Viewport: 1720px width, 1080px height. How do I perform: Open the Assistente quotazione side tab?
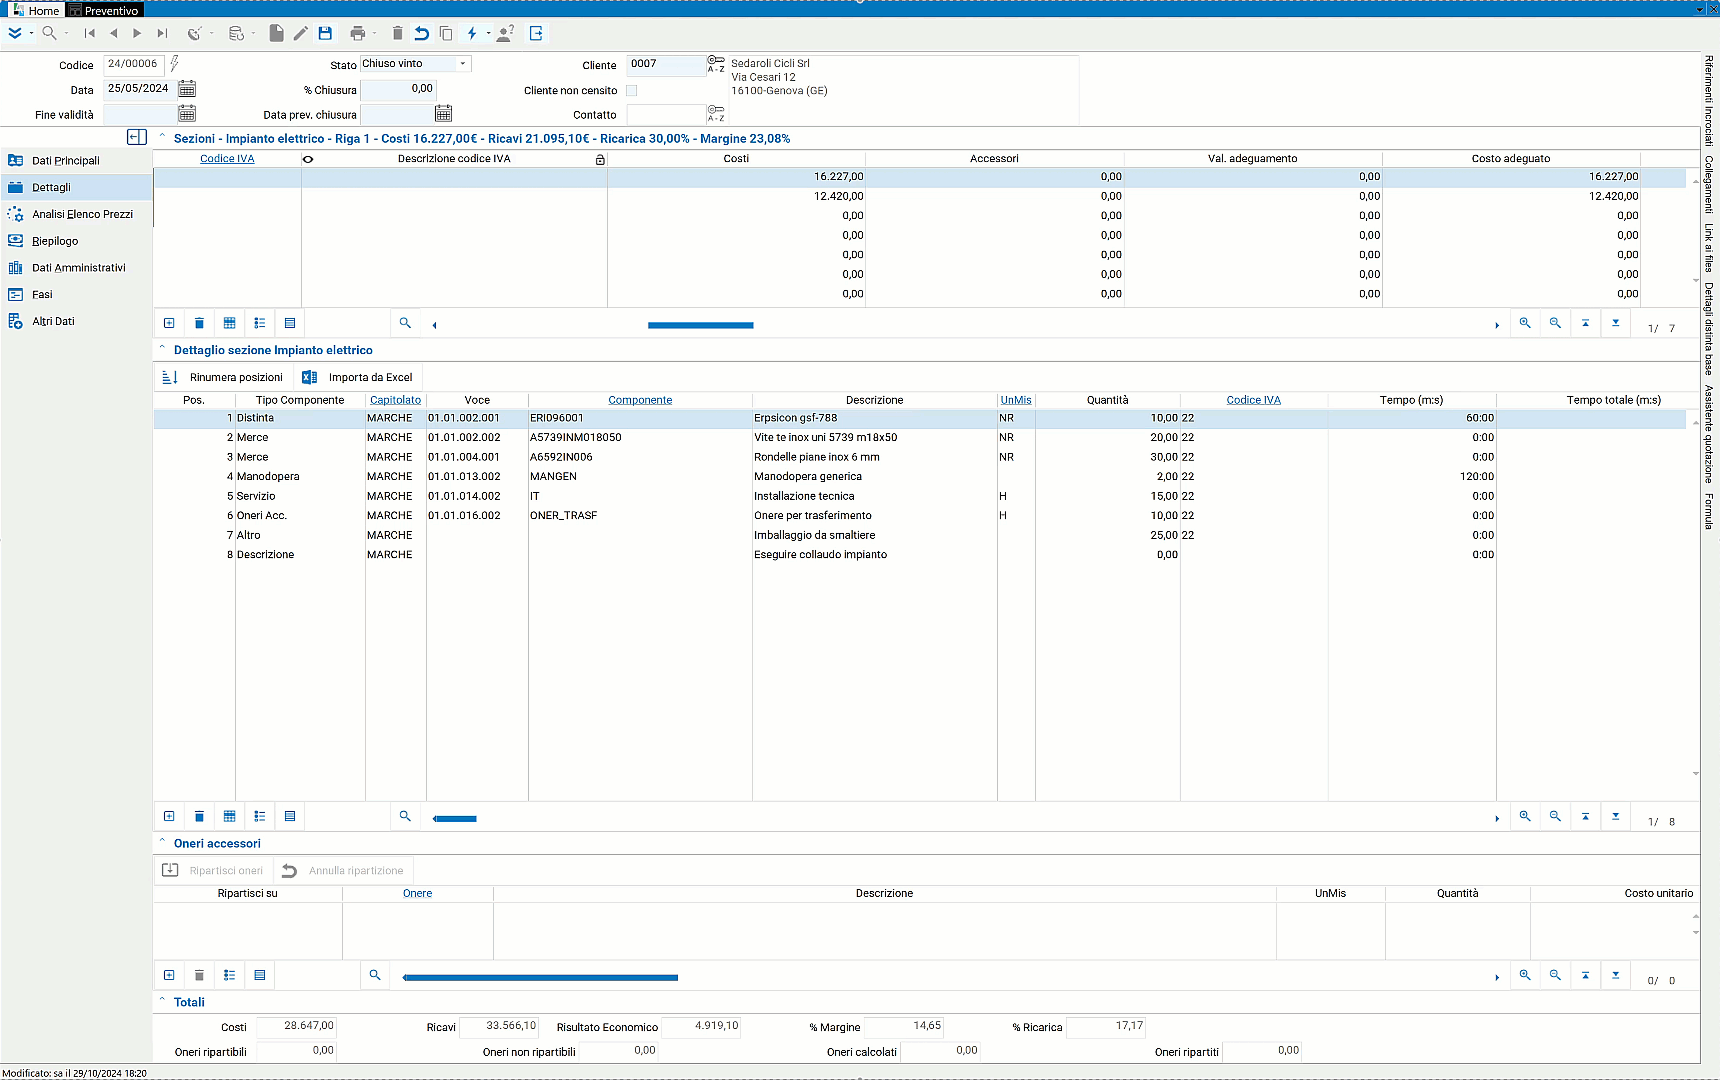[1709, 434]
